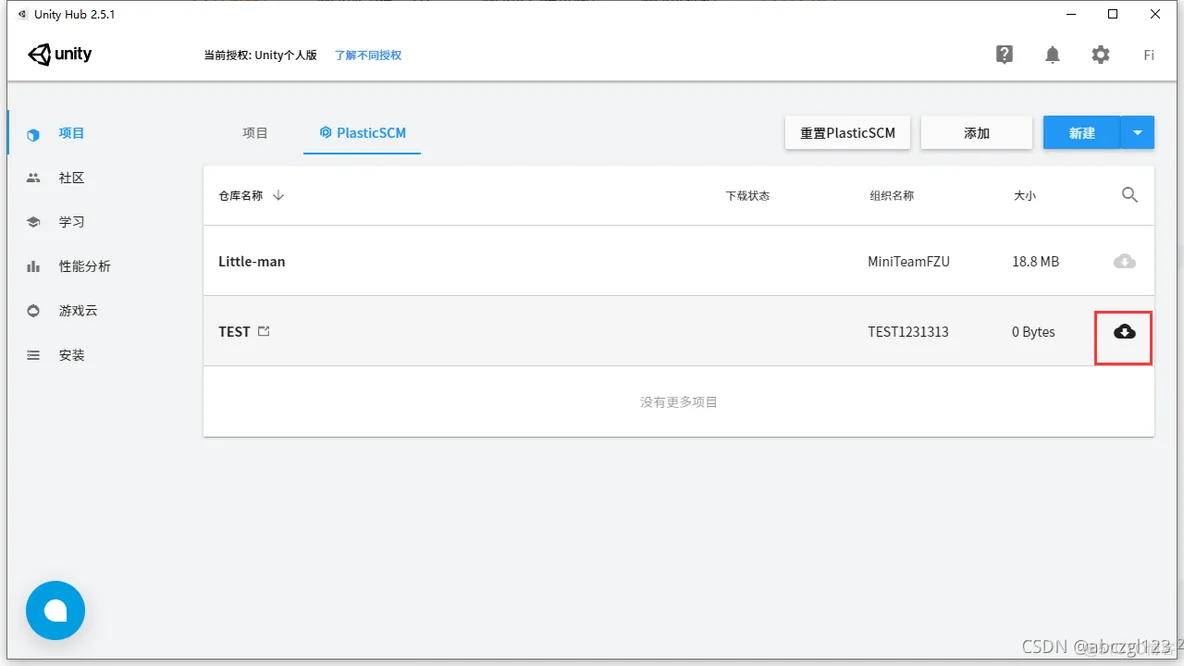Minimize the Unity Hub window

1071,14
